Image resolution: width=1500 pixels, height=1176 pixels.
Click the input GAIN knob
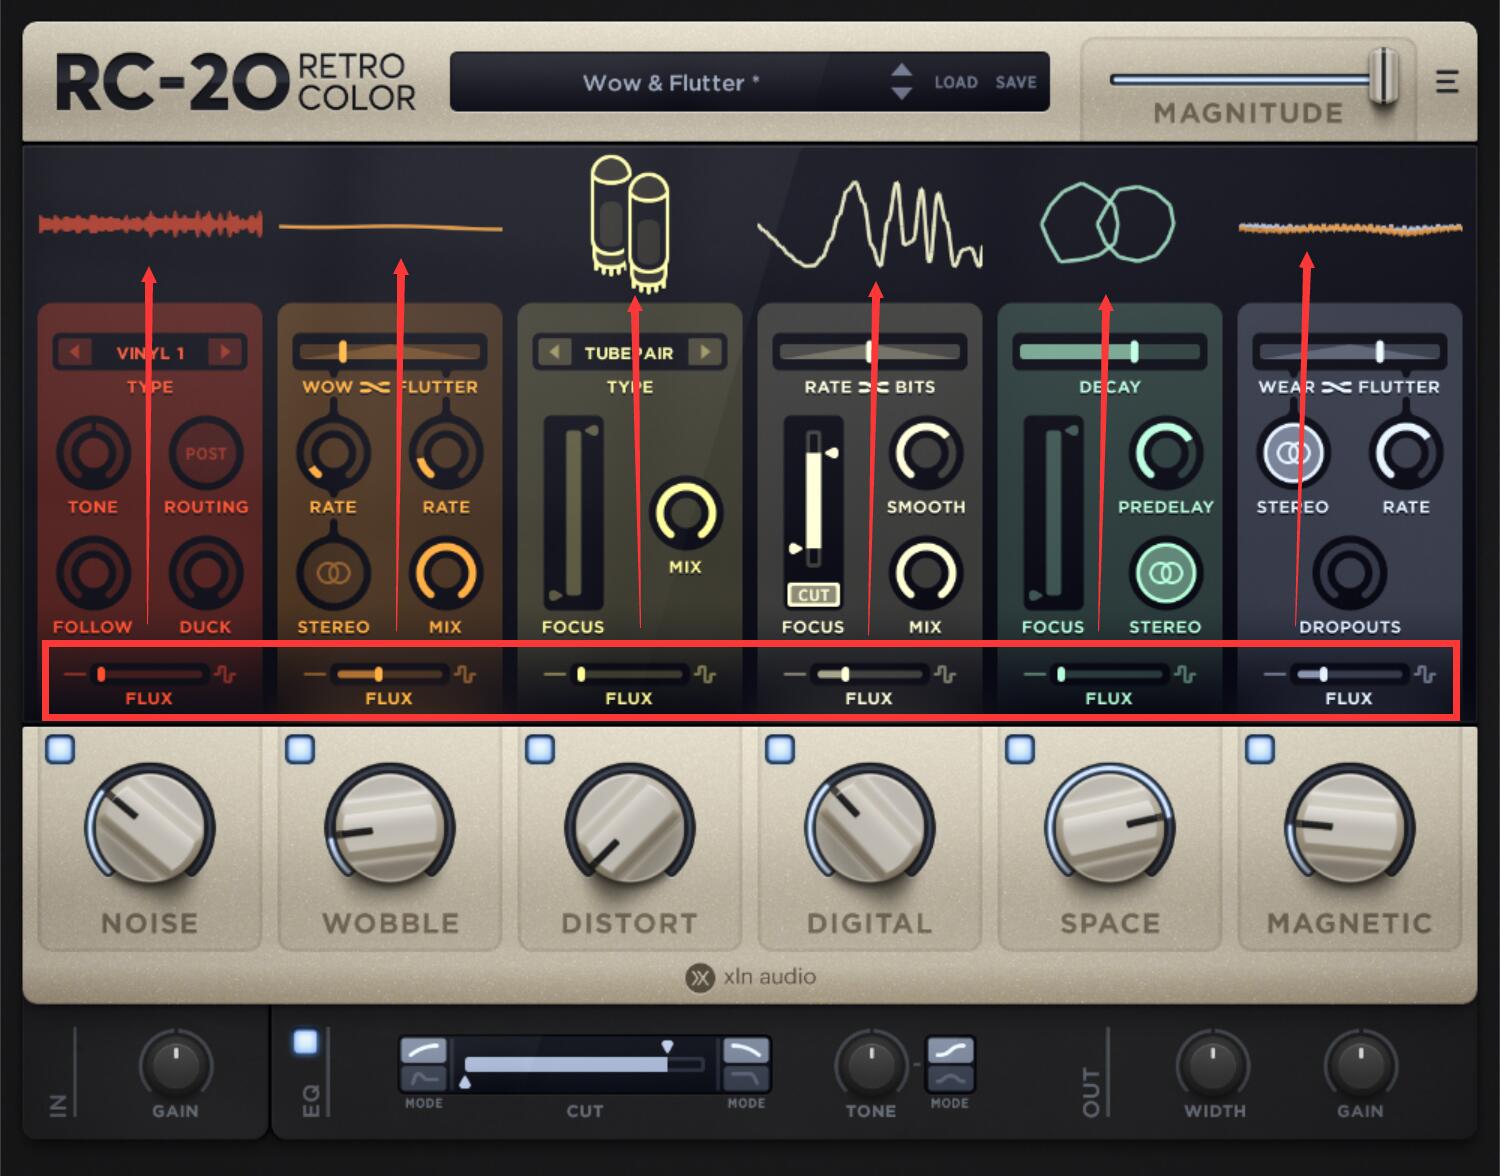point(176,1064)
